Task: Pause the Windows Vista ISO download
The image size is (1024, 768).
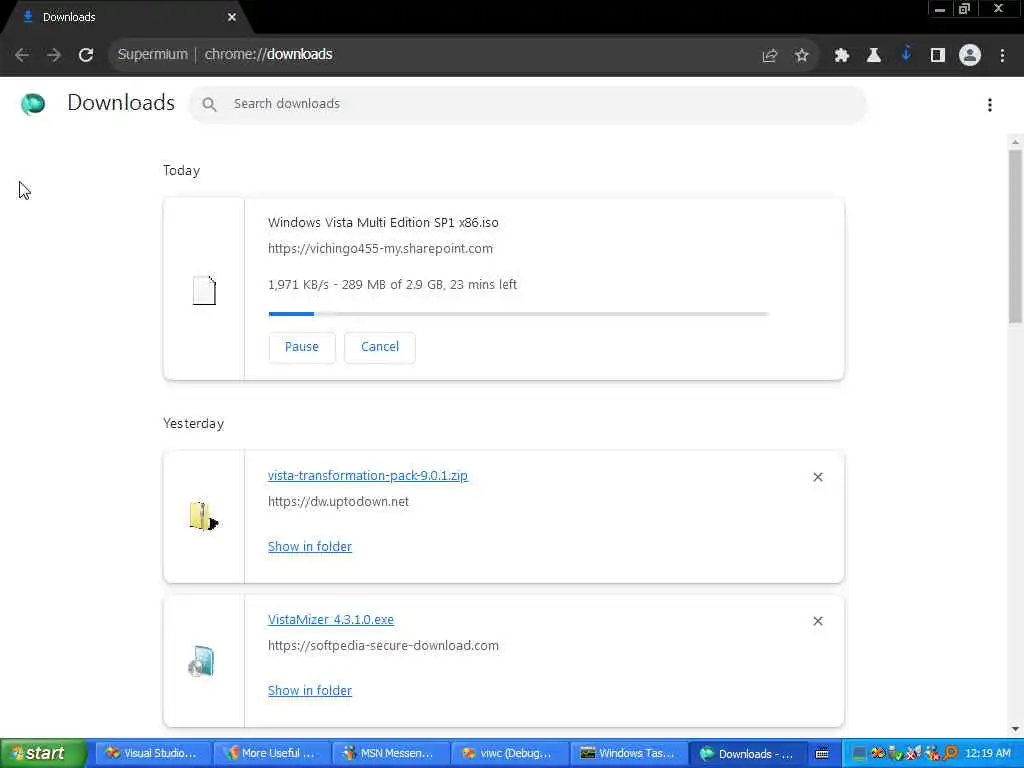Action: (x=302, y=347)
